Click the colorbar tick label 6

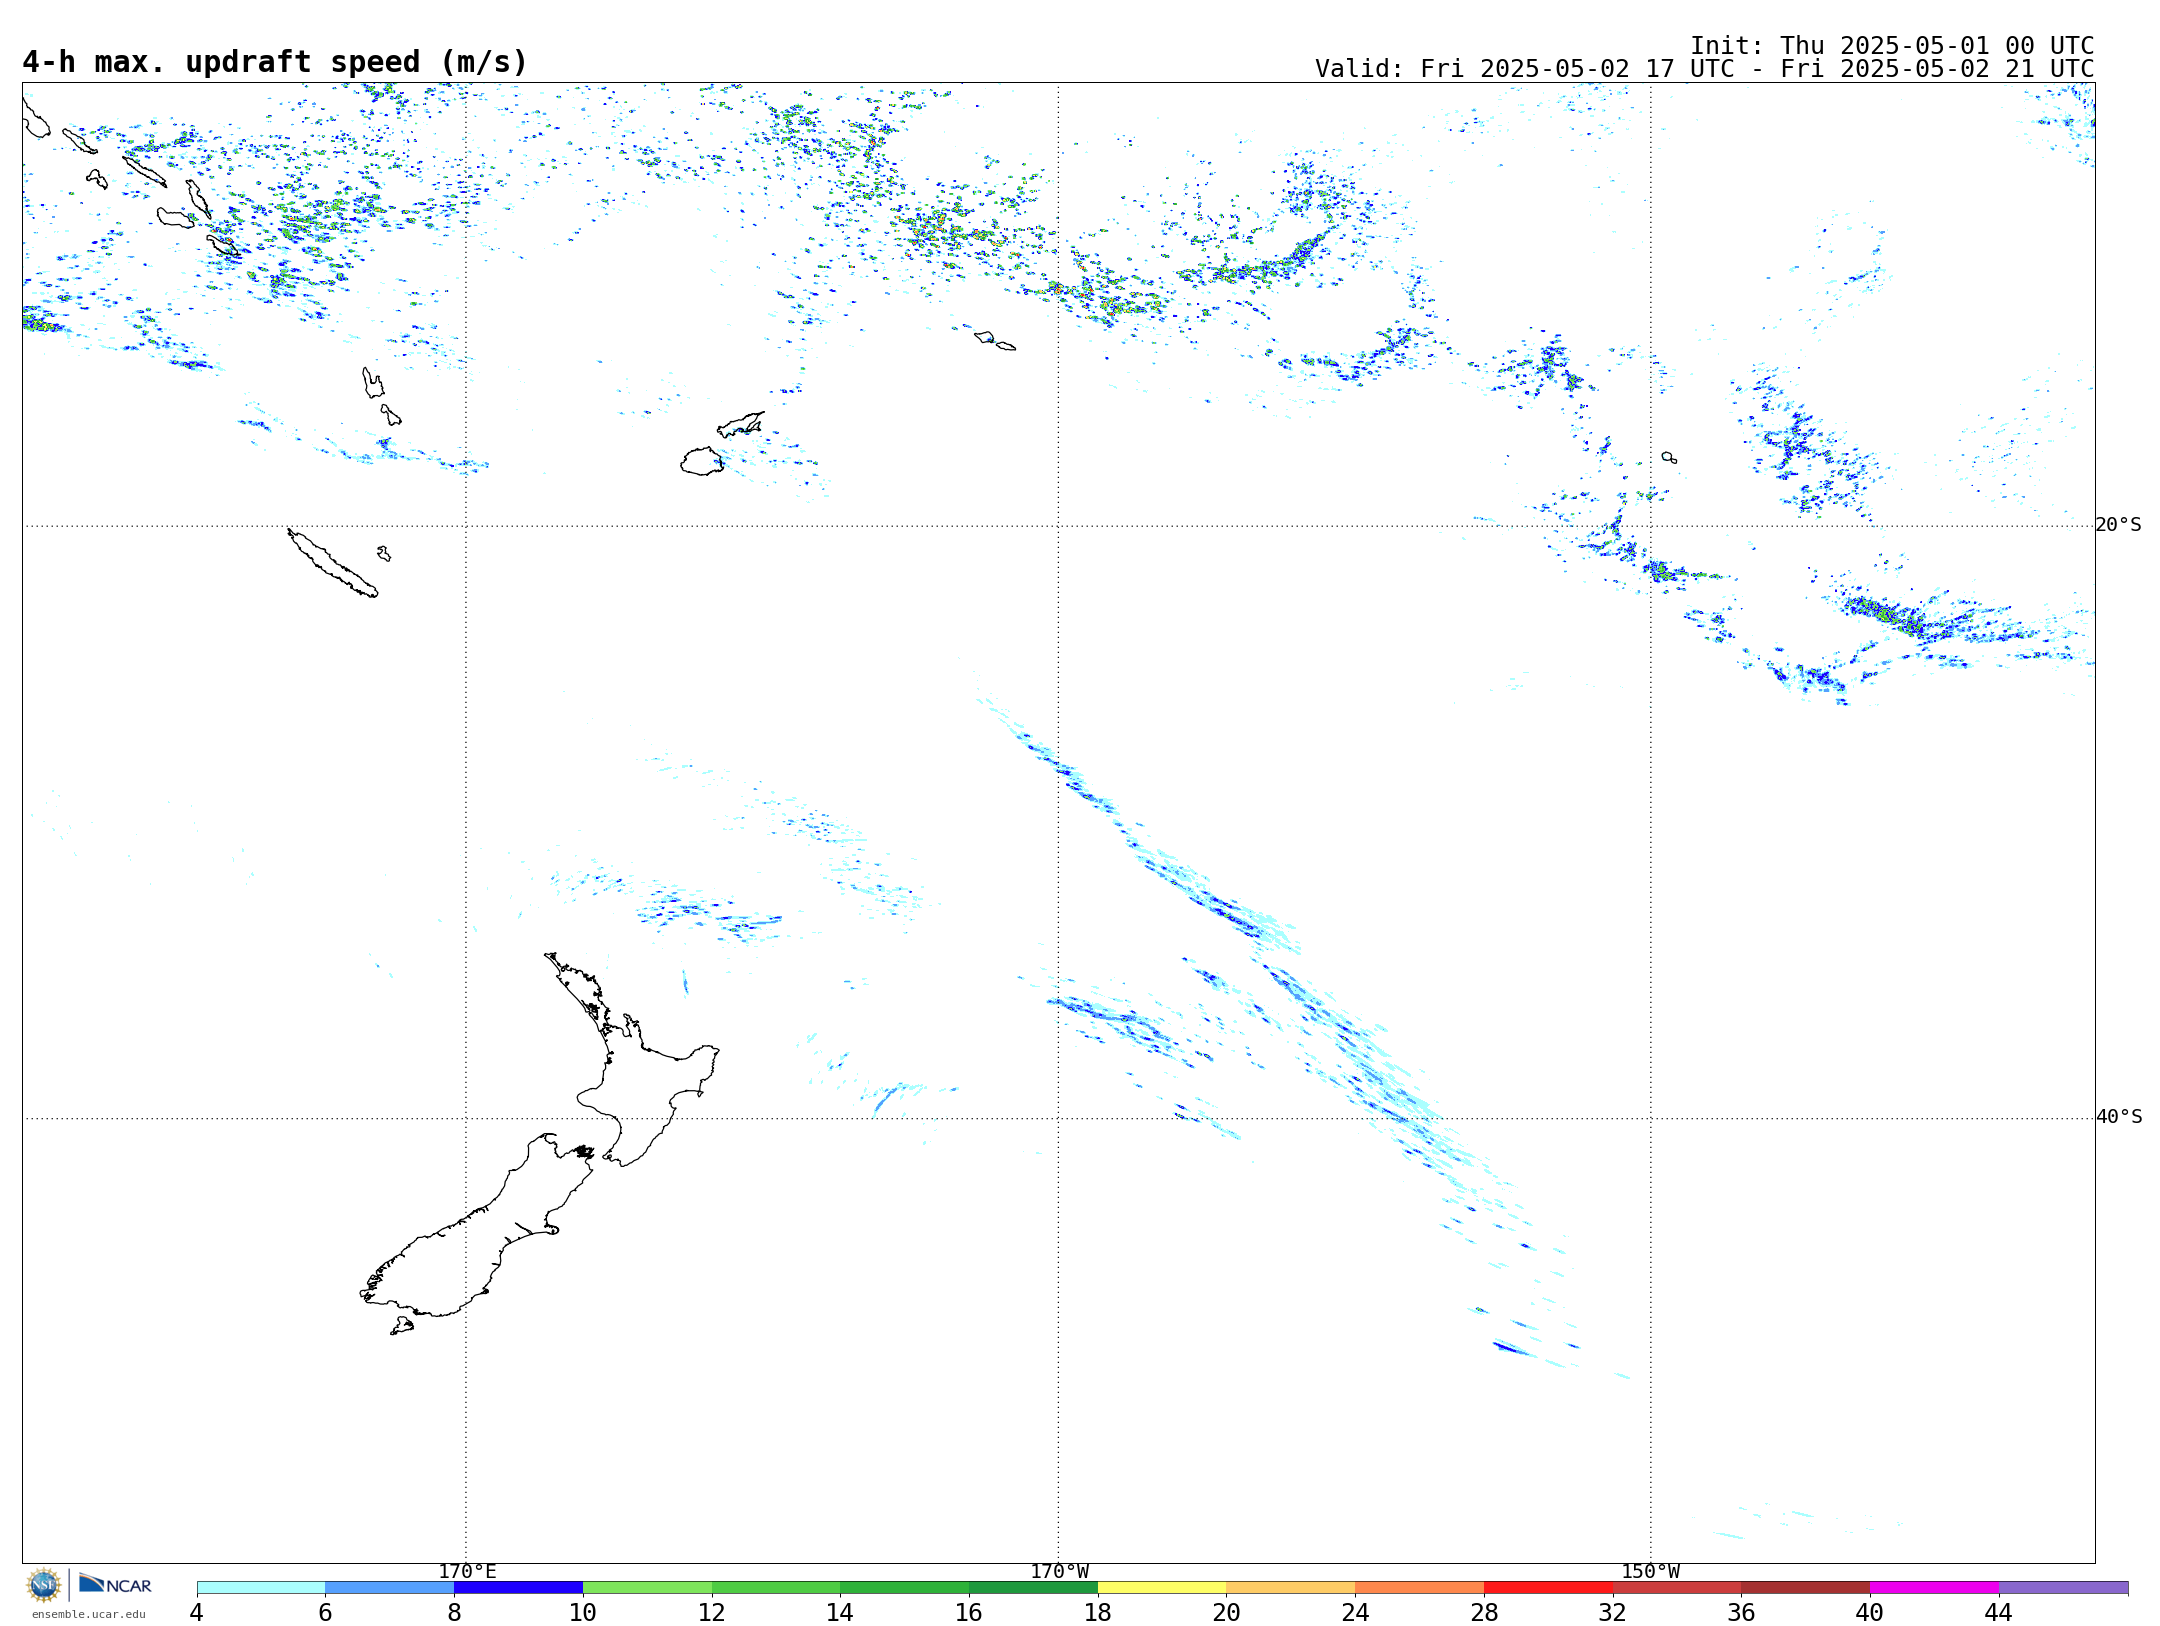click(325, 1612)
